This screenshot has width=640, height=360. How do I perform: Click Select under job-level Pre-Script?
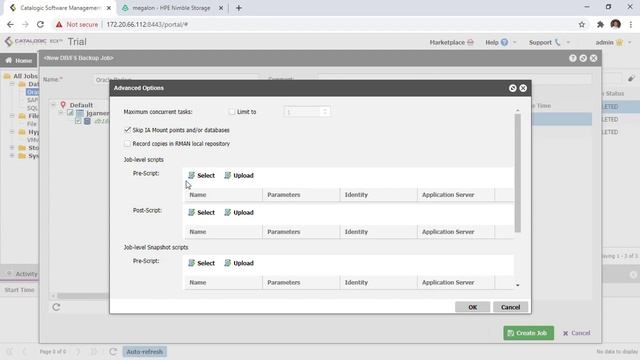coord(201,176)
